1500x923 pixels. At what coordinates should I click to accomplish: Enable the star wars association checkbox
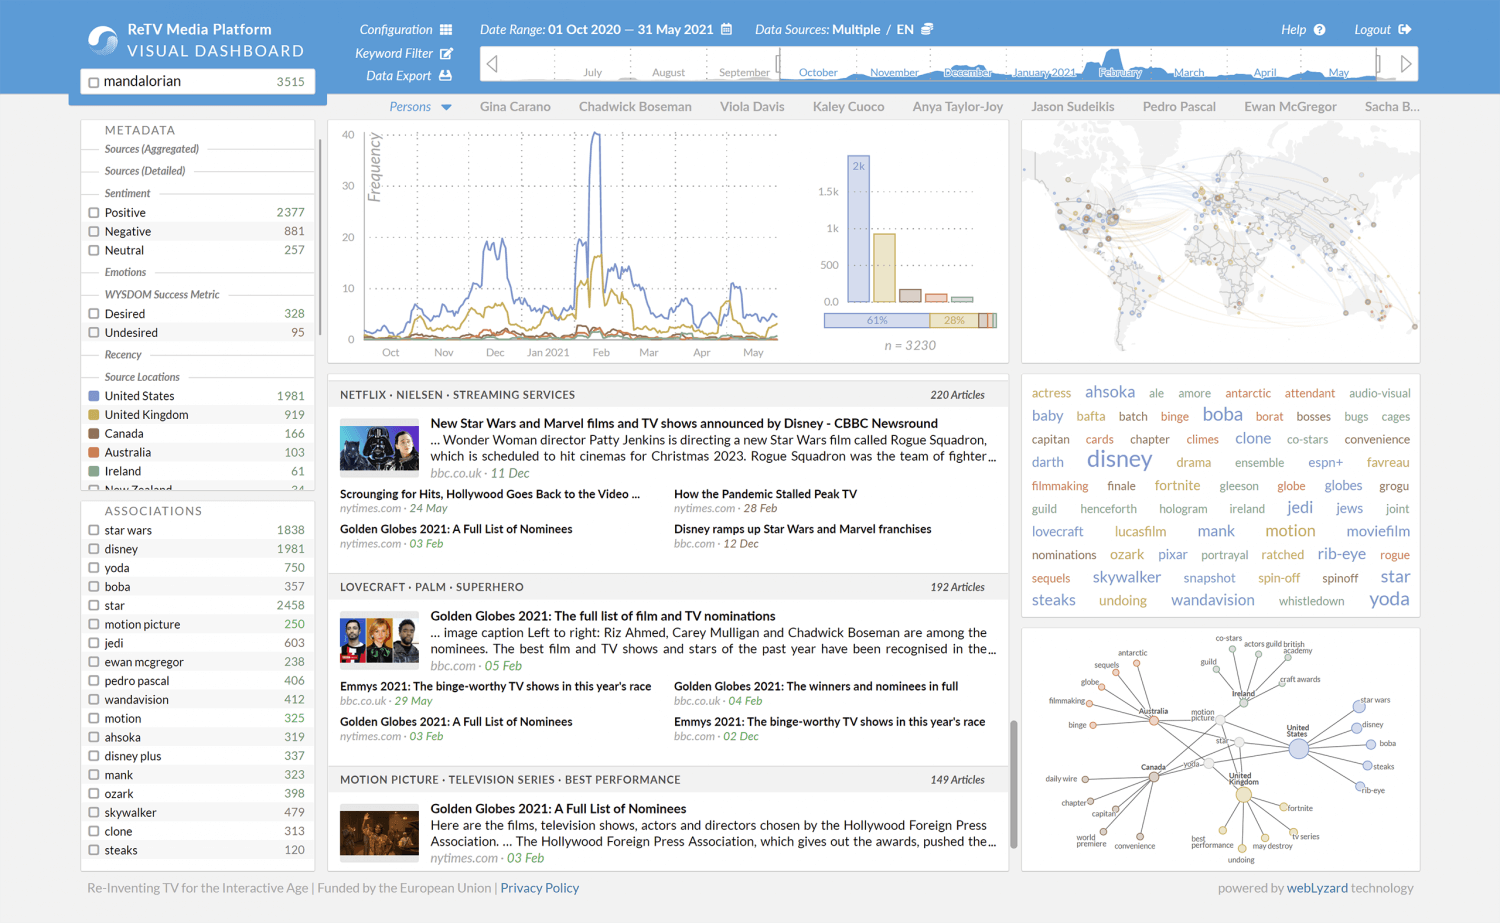[x=94, y=531]
